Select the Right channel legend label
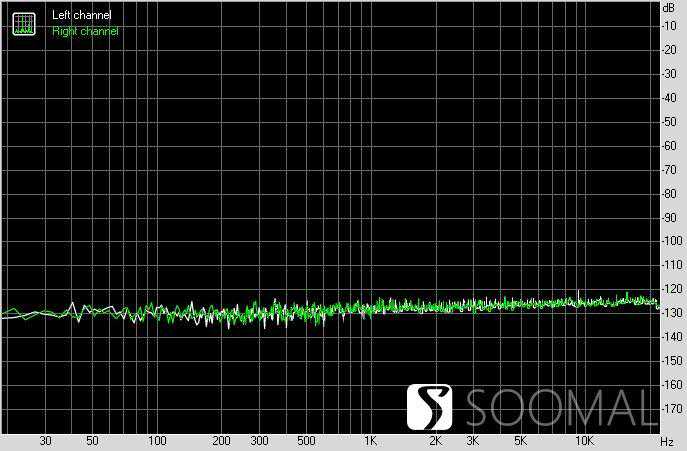Screen dimensions: 687x451 click(x=85, y=31)
